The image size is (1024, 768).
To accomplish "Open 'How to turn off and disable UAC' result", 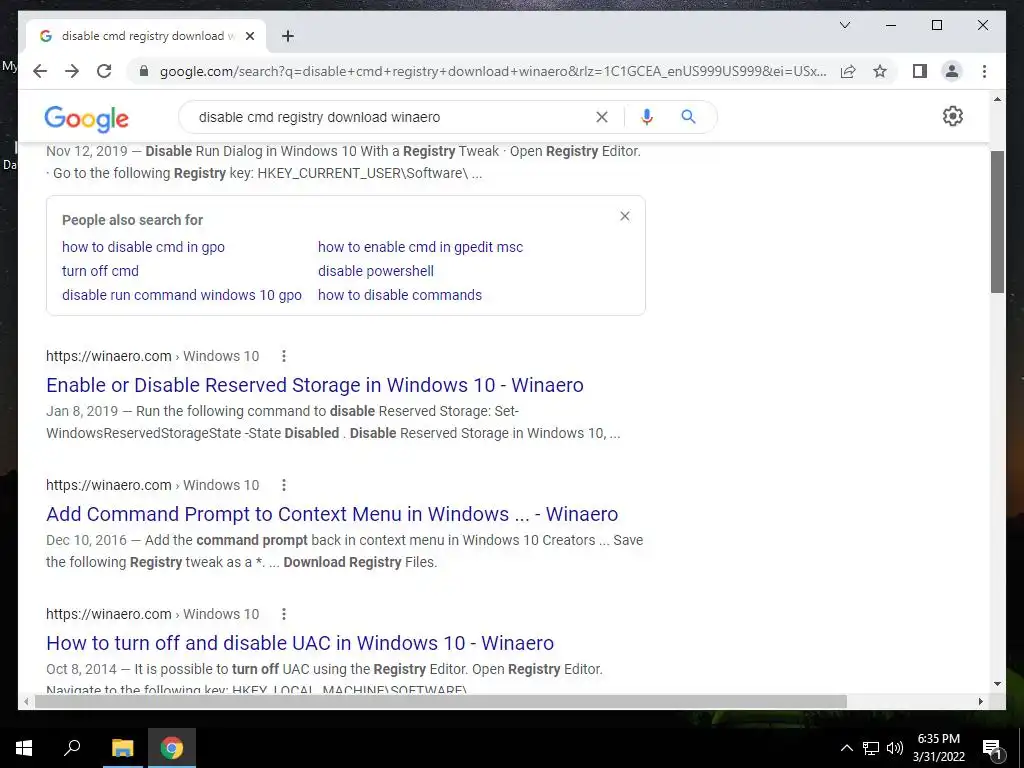I will pyautogui.click(x=300, y=643).
